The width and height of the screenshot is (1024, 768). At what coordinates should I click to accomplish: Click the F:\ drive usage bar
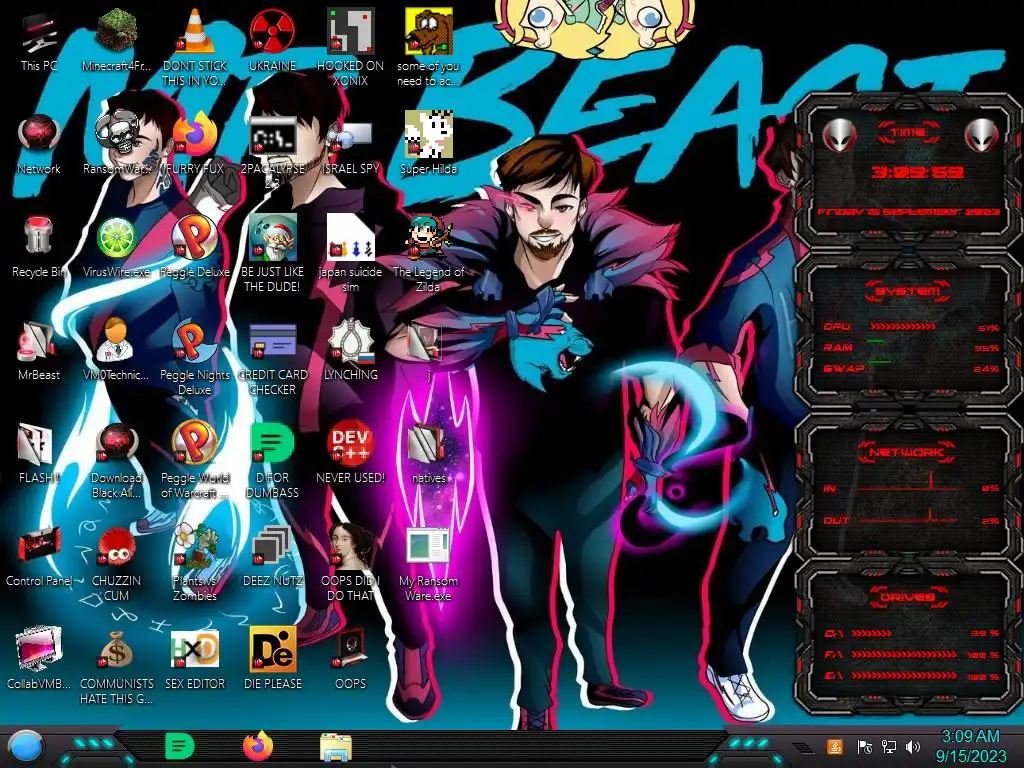904,654
